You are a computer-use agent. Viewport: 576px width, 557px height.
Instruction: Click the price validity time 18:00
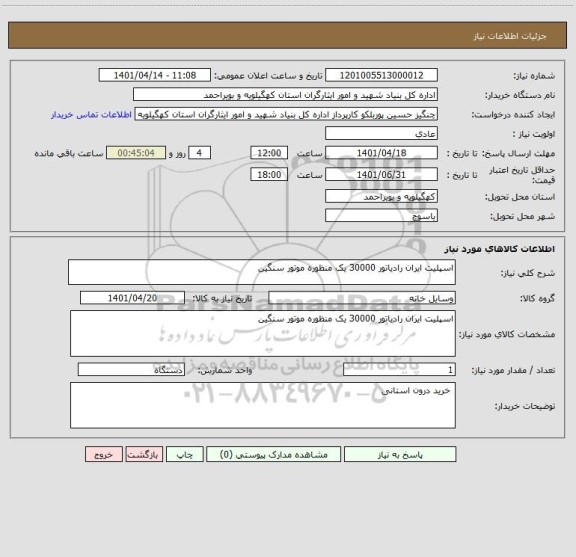point(269,175)
